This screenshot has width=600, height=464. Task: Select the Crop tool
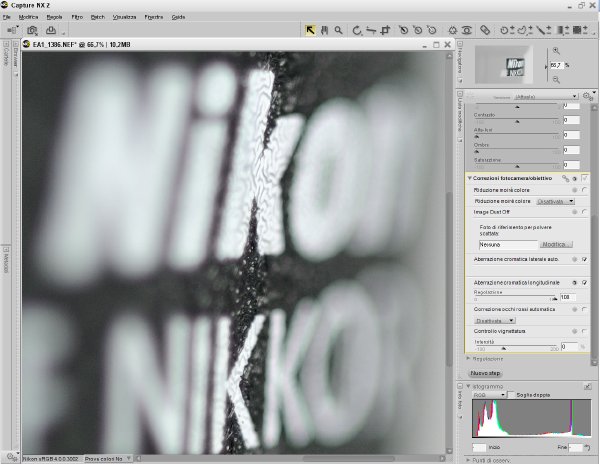pos(385,30)
